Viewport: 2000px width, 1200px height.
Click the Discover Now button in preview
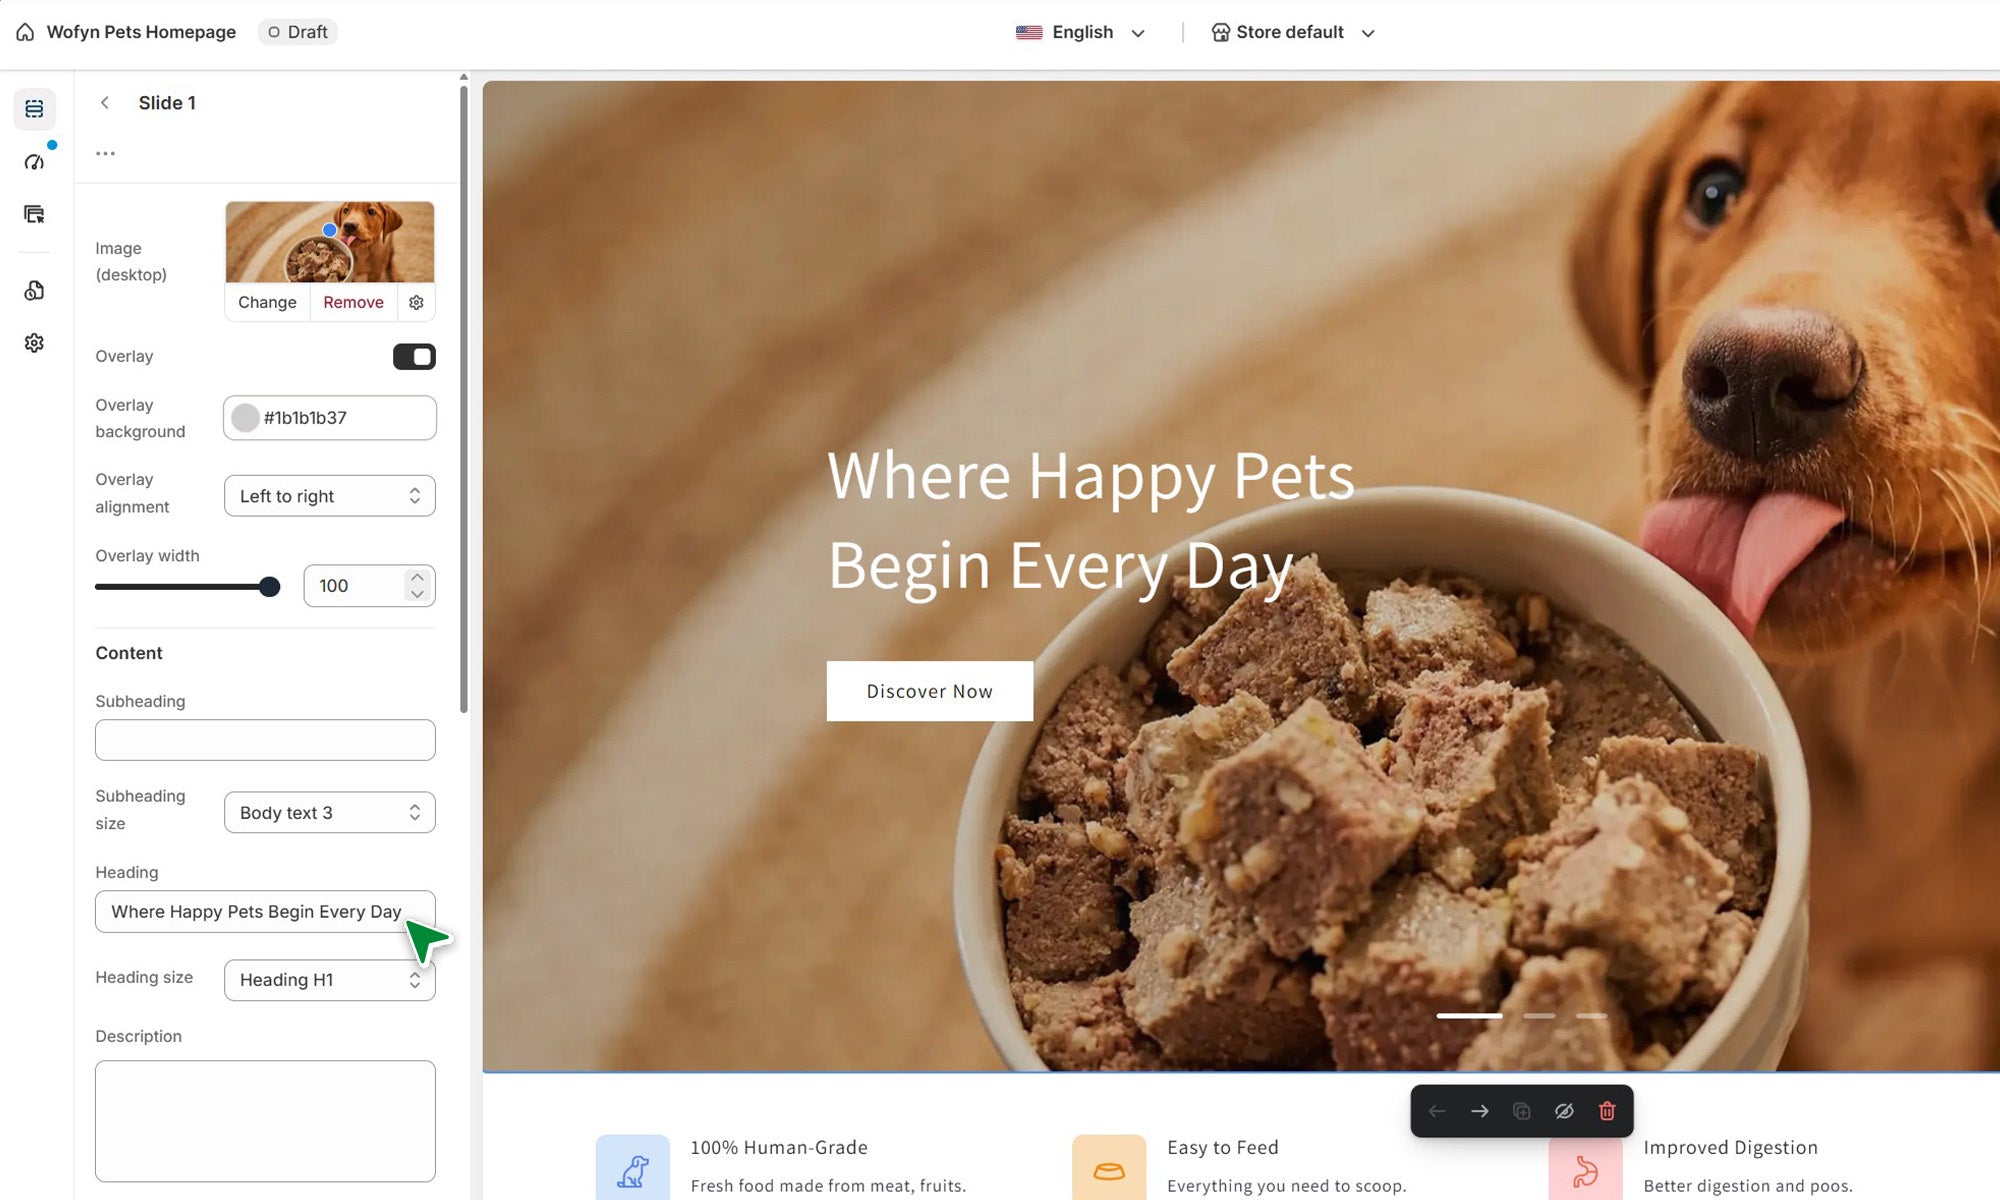(930, 691)
